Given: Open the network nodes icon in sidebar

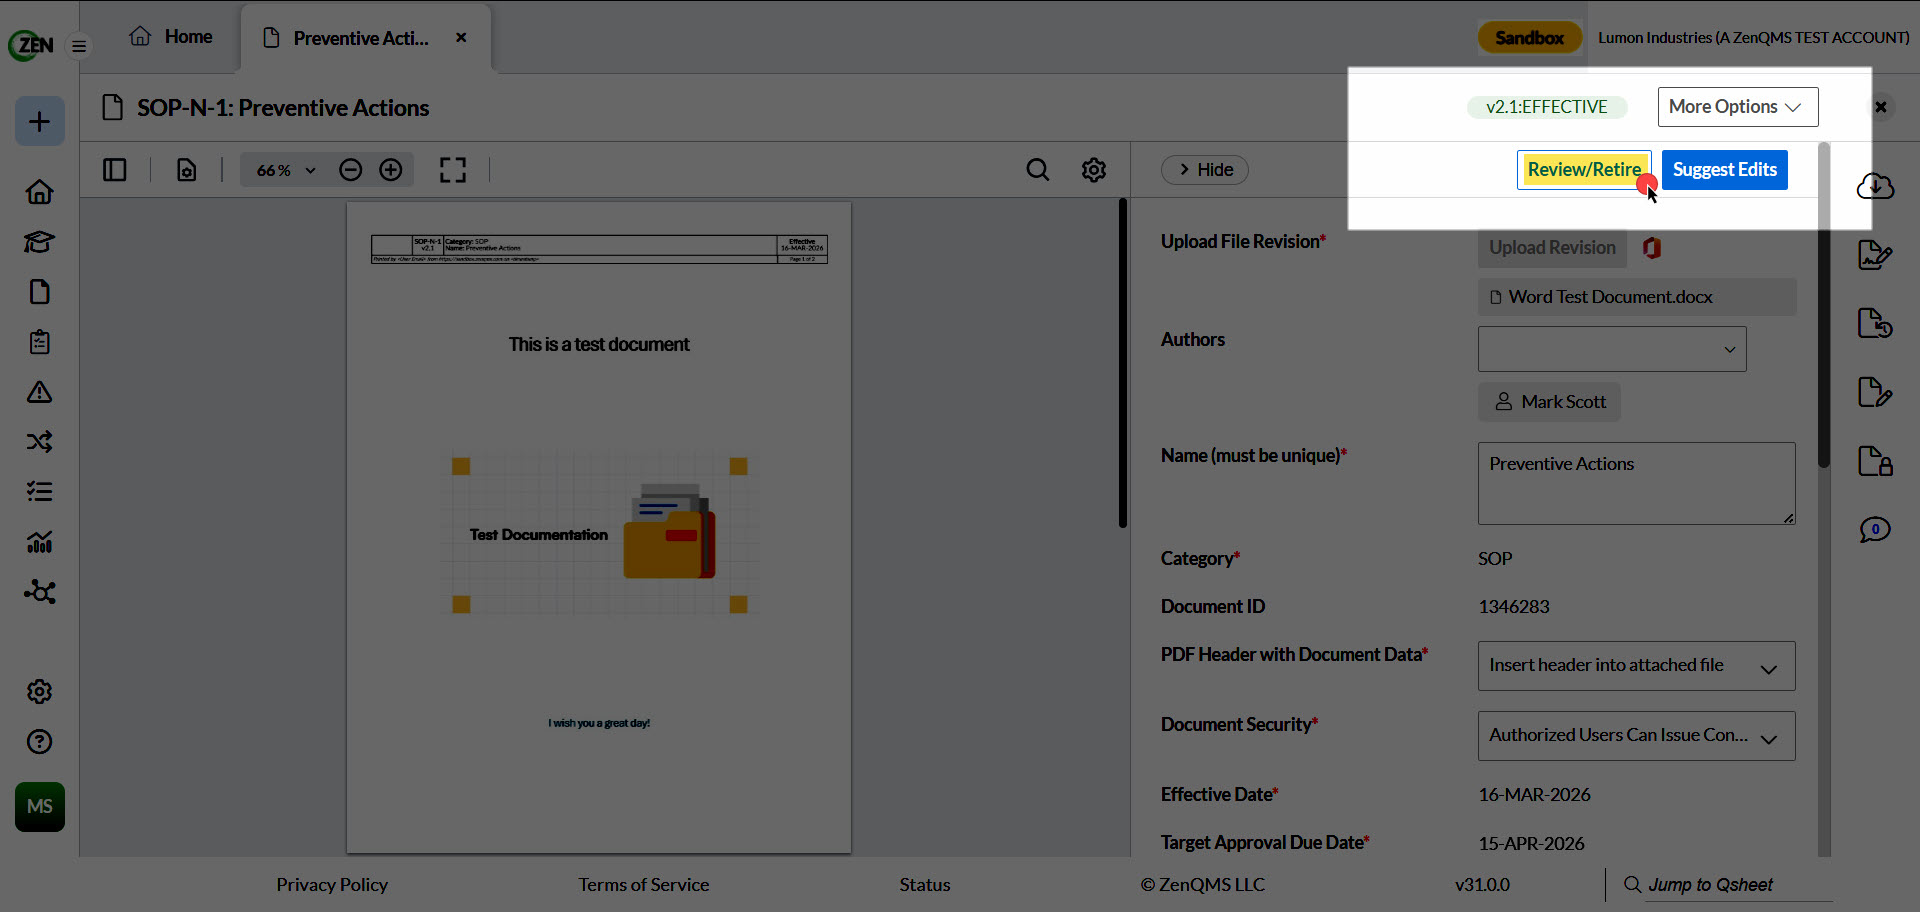Looking at the screenshot, I should click(40, 591).
